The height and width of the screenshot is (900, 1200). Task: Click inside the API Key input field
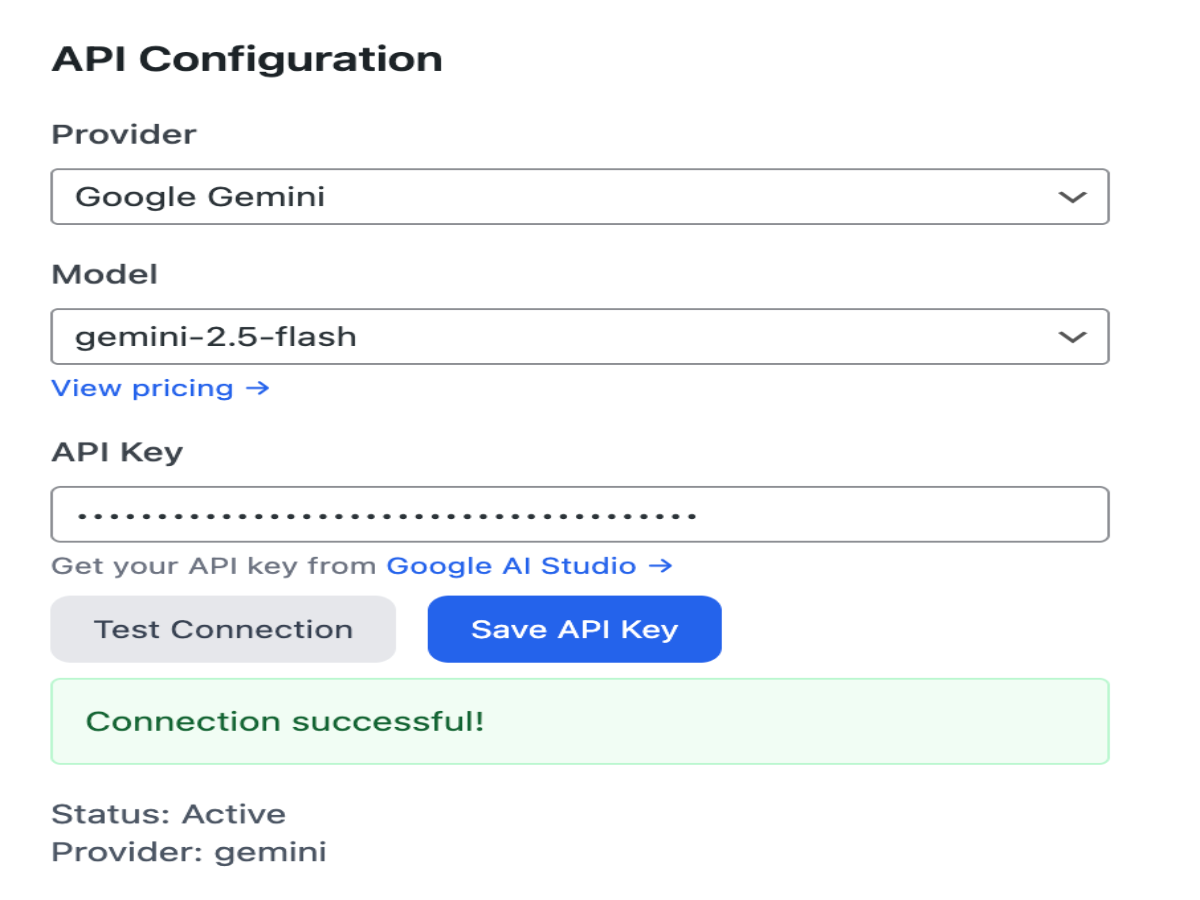[580, 513]
